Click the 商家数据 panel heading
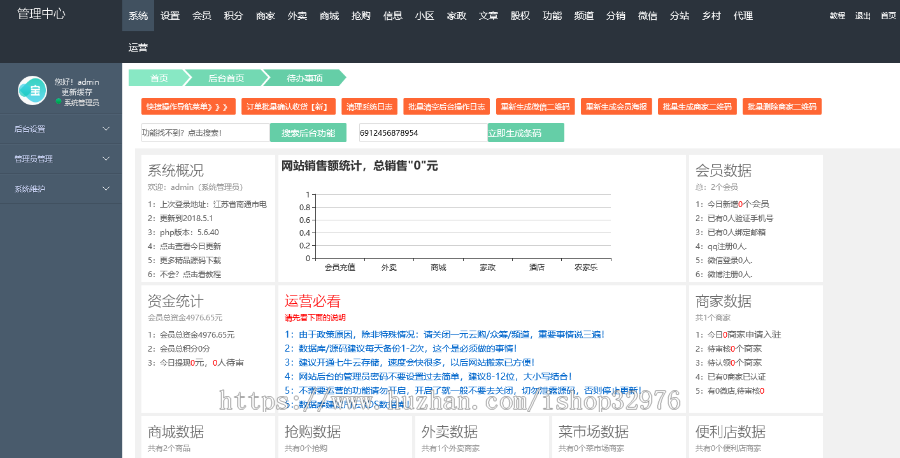900x458 pixels. [723, 301]
